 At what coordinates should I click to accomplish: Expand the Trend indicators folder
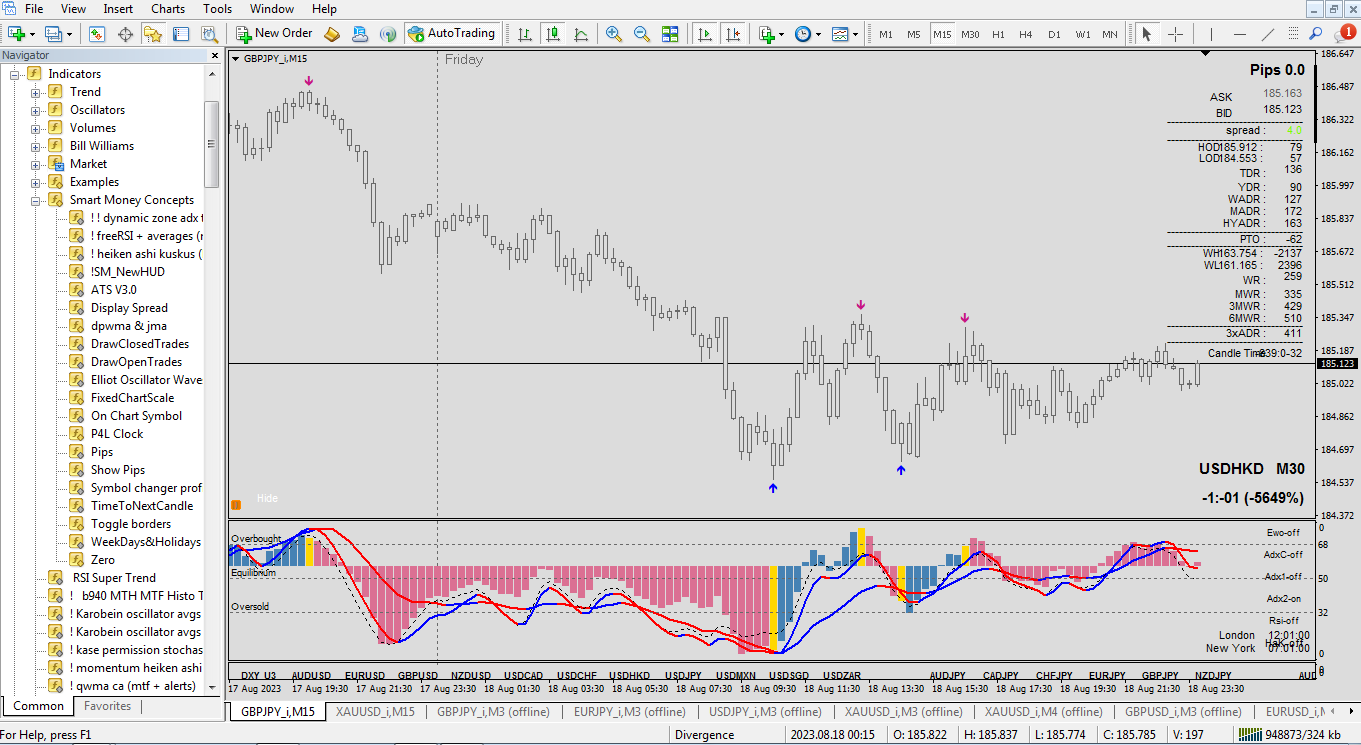click(x=35, y=92)
